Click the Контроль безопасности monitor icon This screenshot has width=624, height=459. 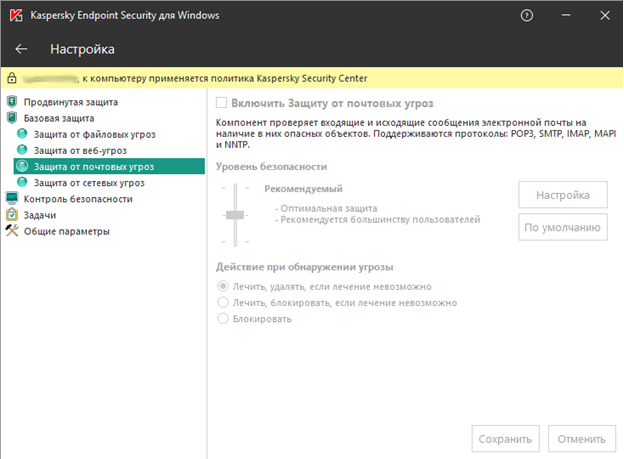[12, 199]
